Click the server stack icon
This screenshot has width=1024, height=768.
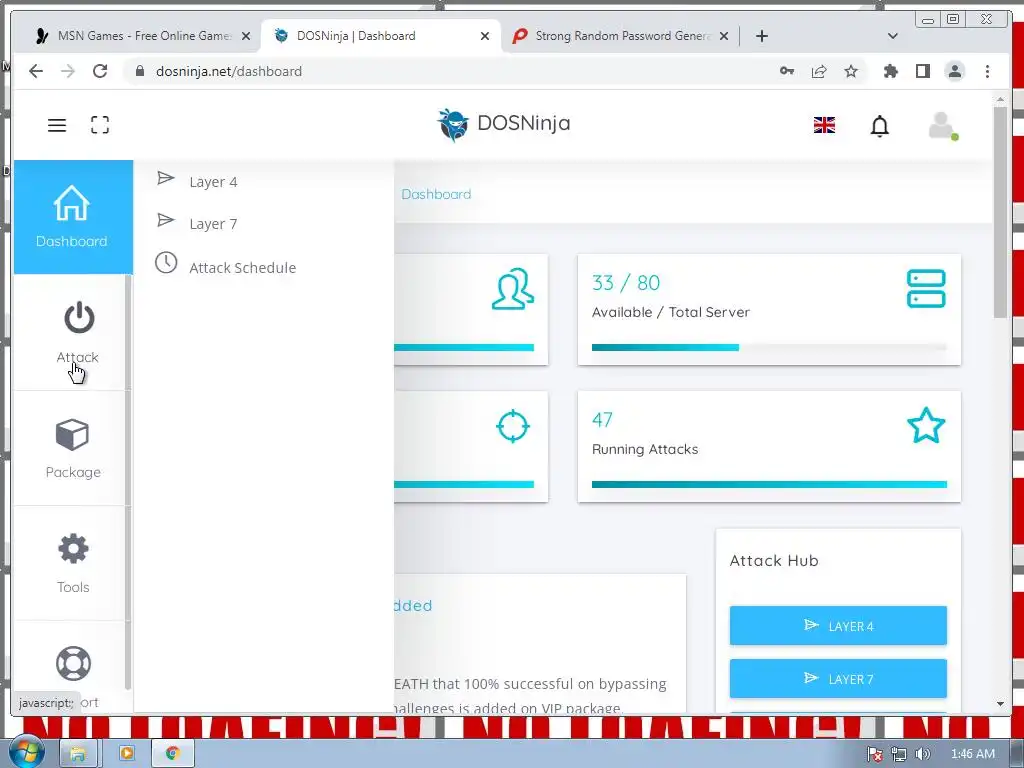pos(926,289)
